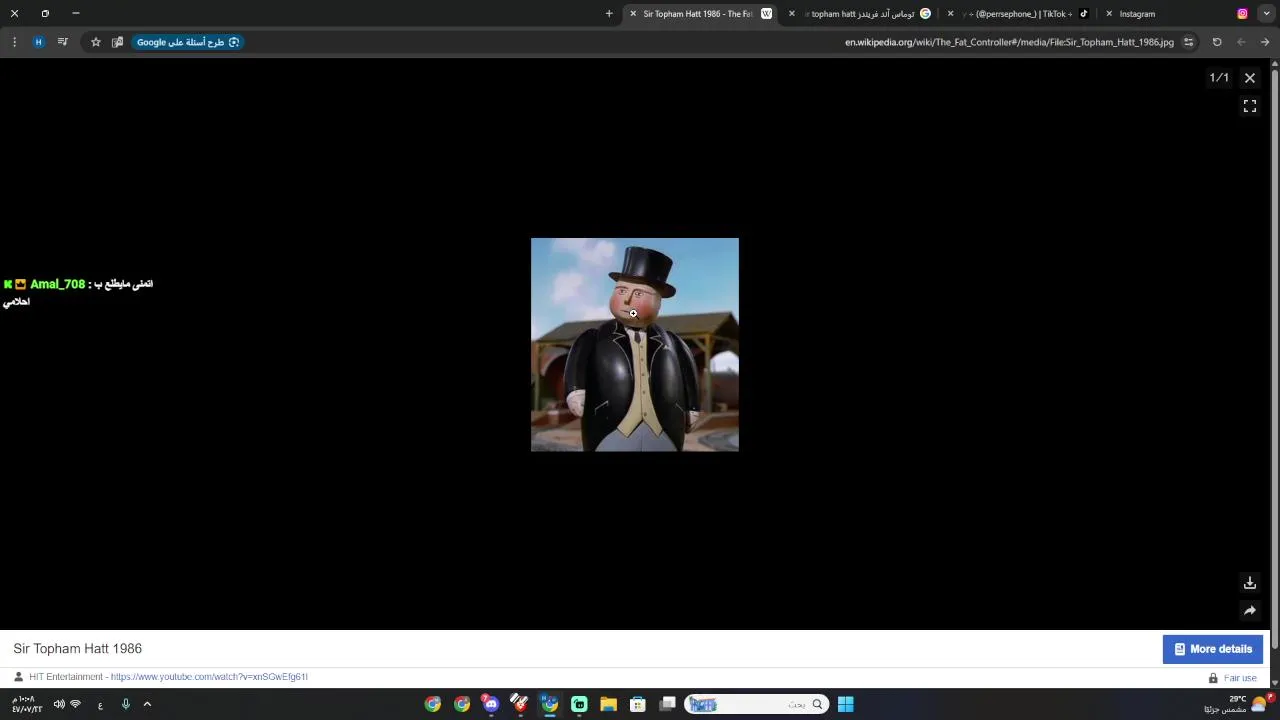Open Task View from the taskbar
This screenshot has height=720, width=1280.
(667, 704)
